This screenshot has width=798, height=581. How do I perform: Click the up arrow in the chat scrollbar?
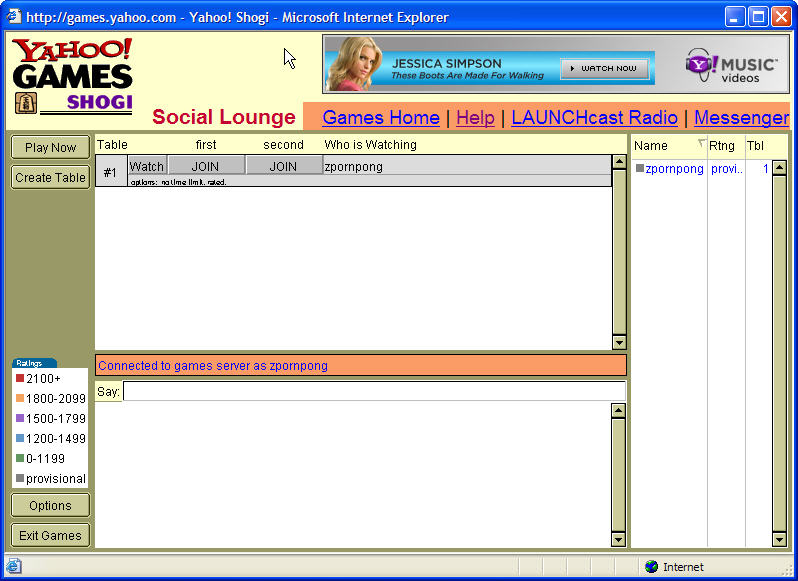point(618,411)
